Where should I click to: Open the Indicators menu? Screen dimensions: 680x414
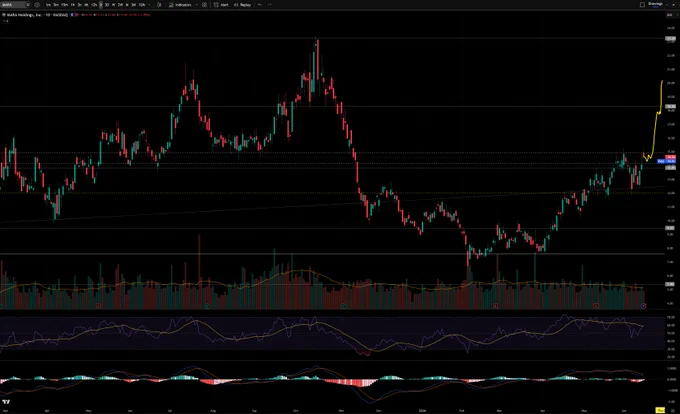[x=180, y=5]
